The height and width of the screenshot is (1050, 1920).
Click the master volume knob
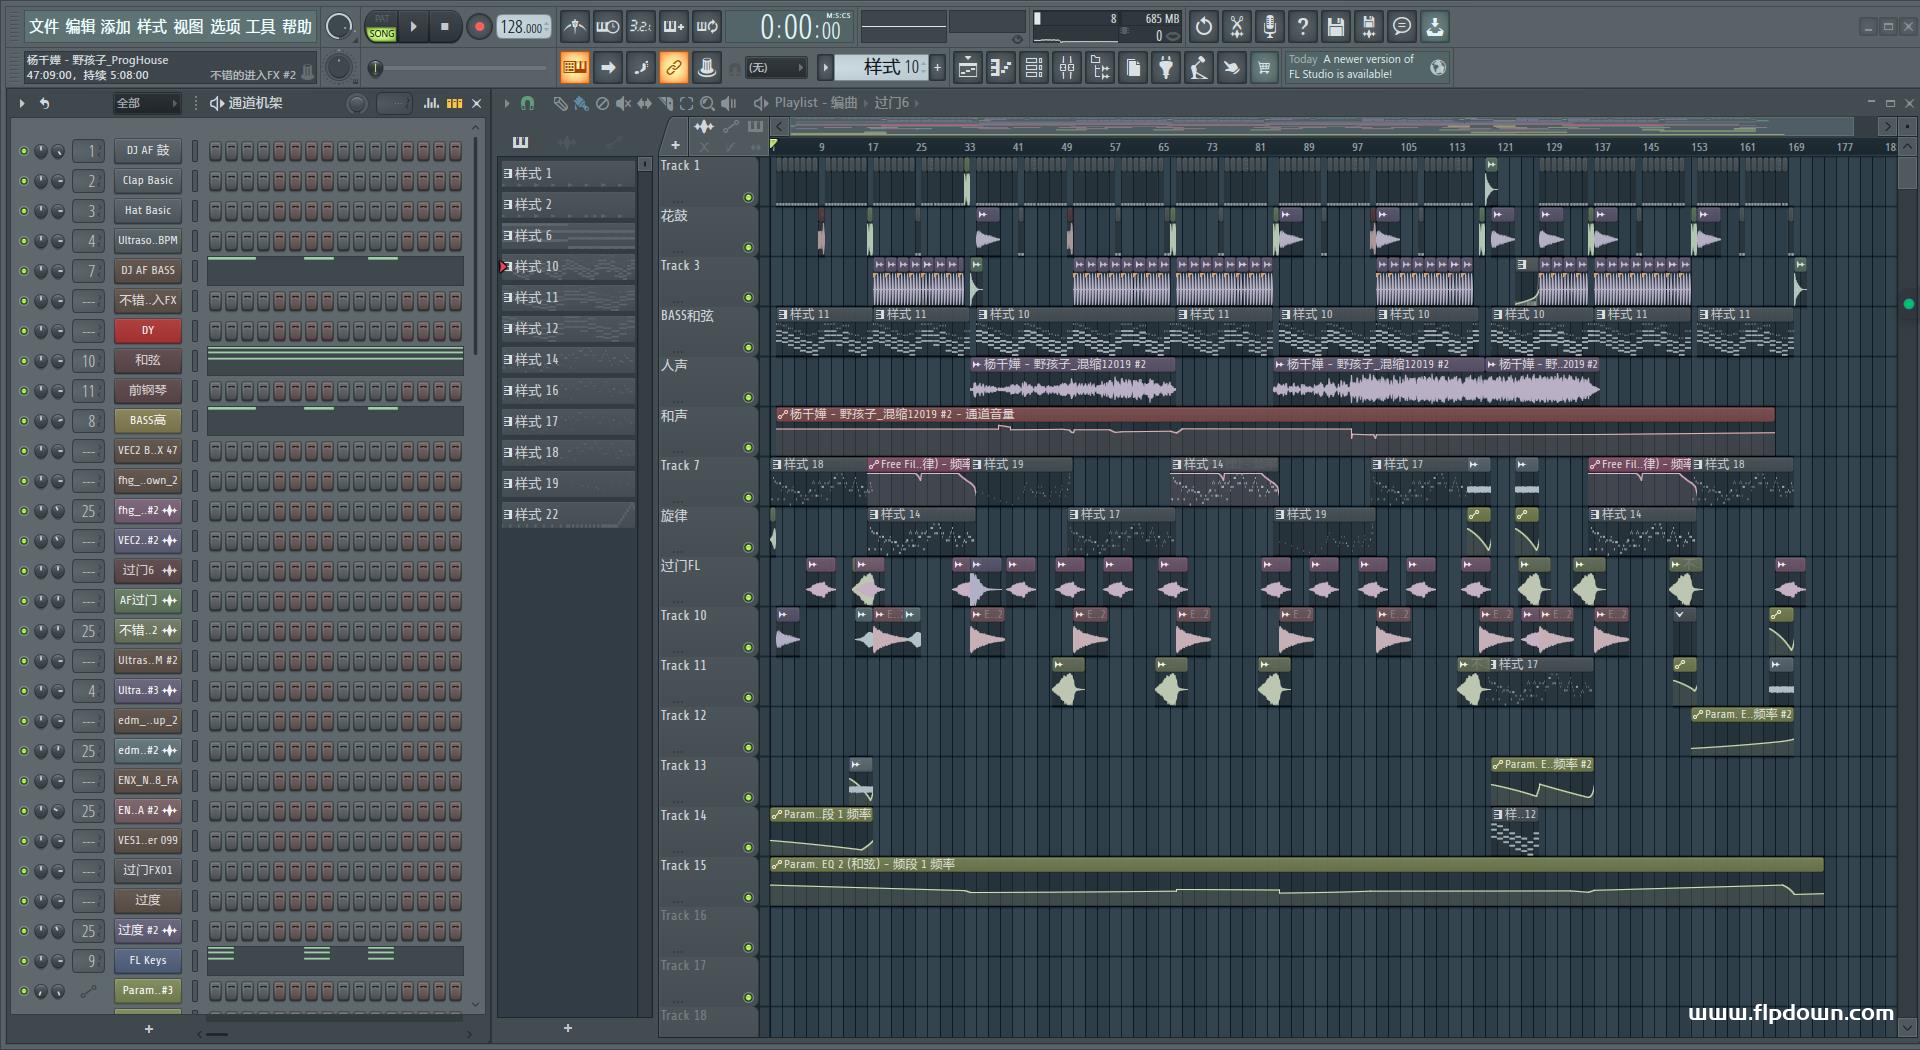340,27
